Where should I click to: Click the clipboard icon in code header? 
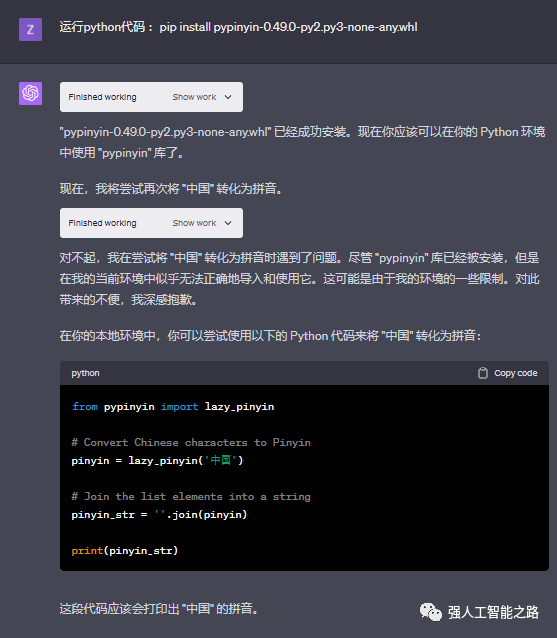(483, 373)
